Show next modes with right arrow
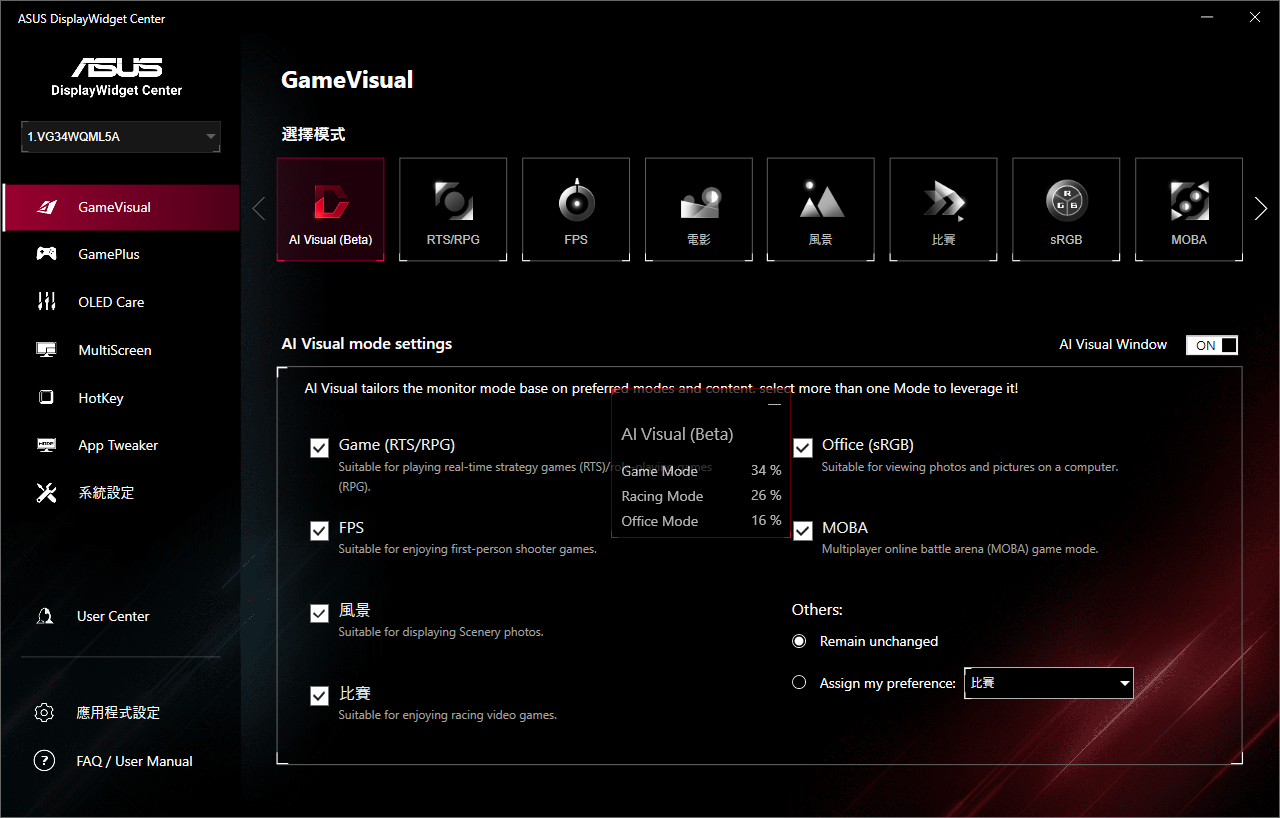The image size is (1280, 818). point(1261,209)
